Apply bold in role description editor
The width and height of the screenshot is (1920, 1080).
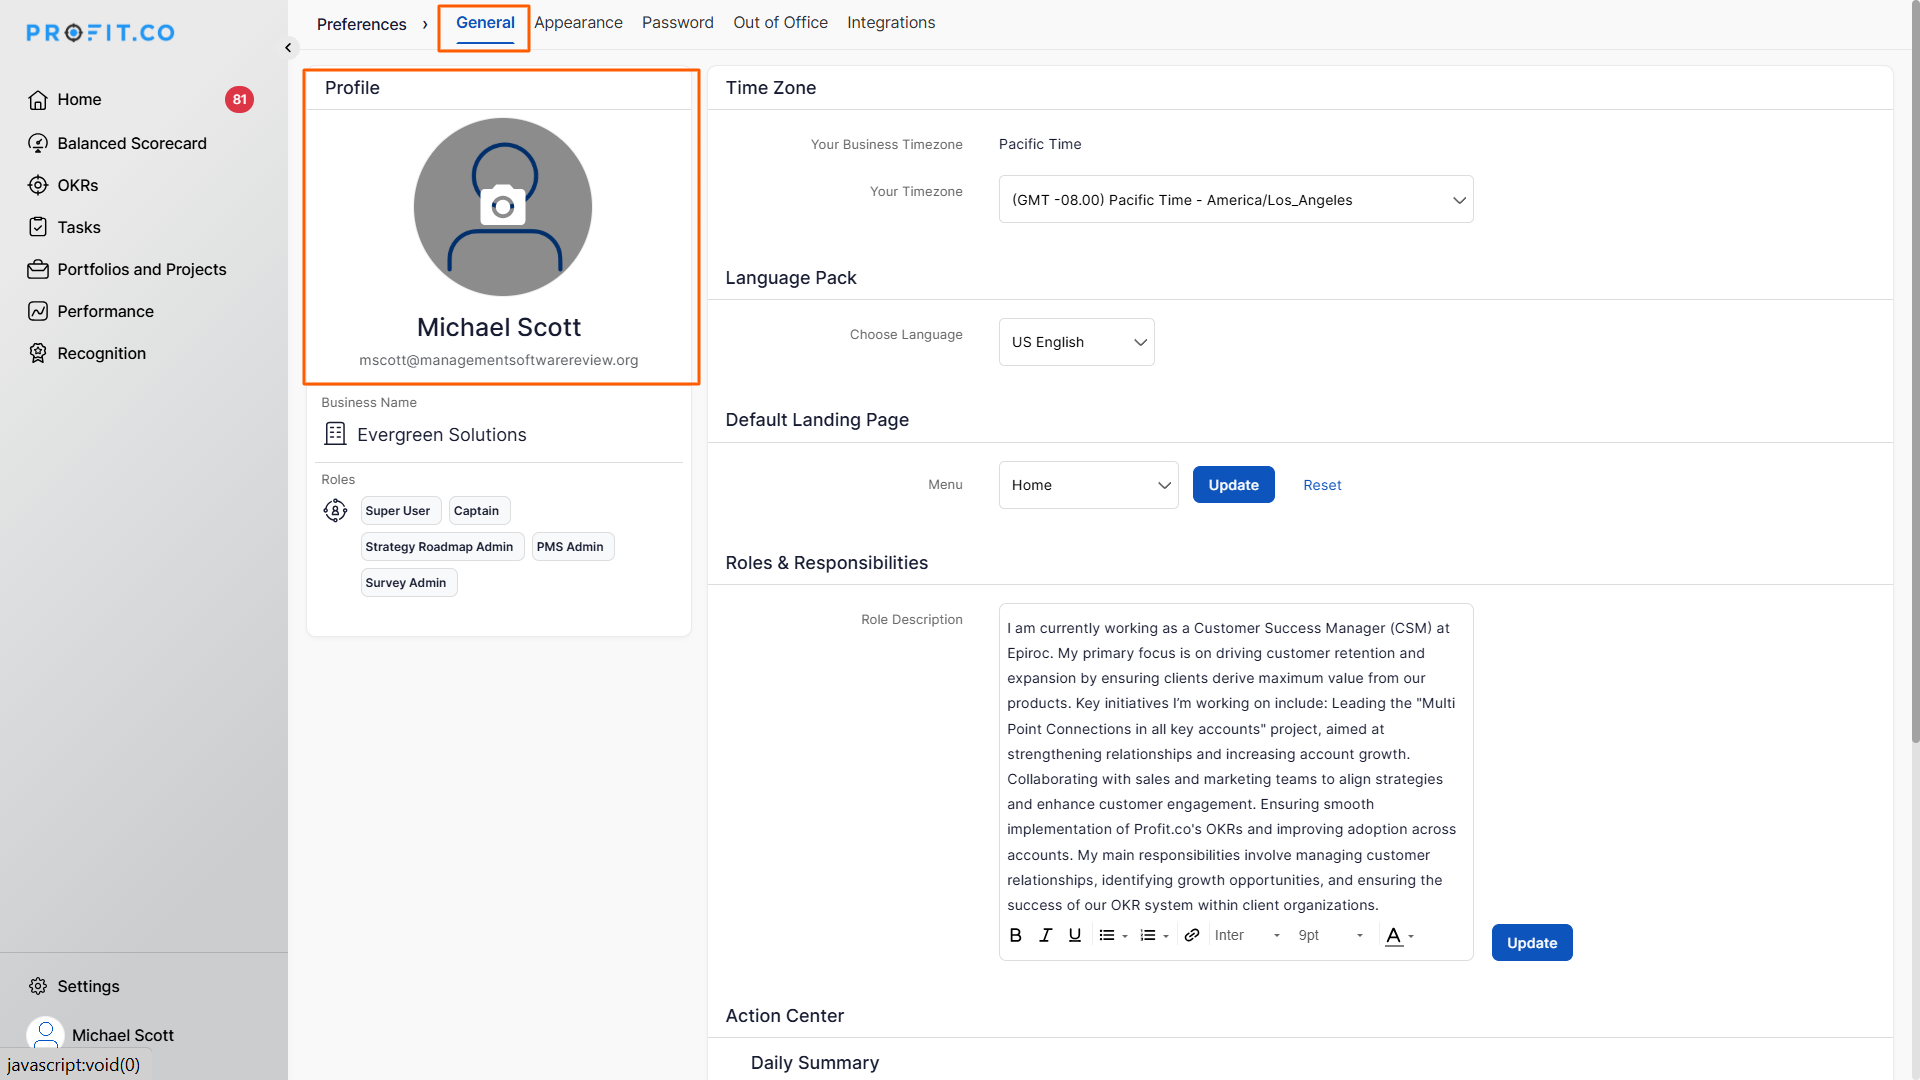pyautogui.click(x=1015, y=935)
